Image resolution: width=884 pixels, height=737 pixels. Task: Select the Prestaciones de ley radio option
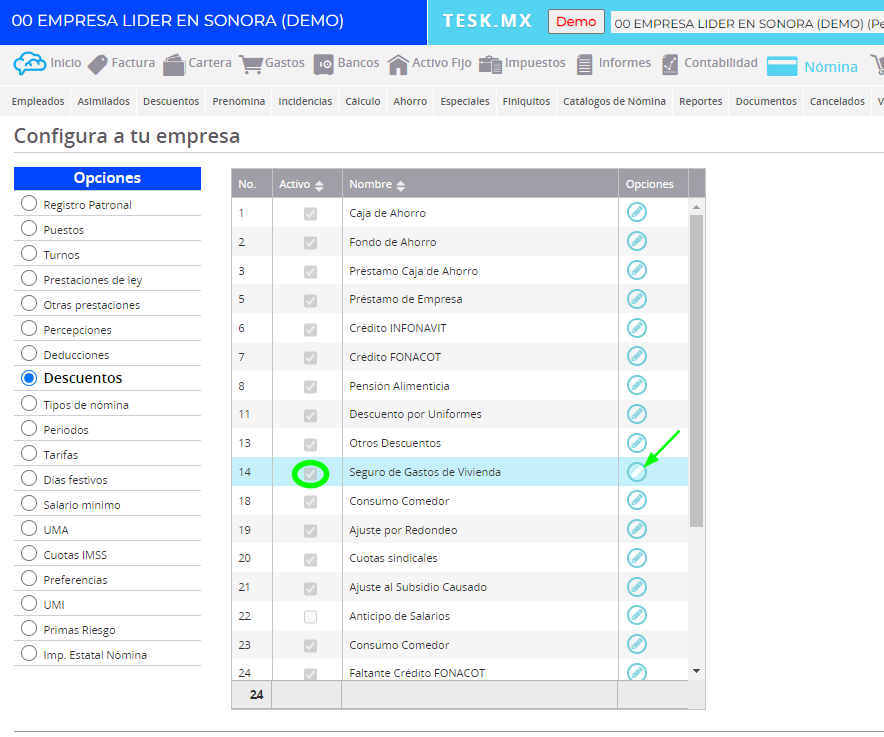[x=29, y=279]
